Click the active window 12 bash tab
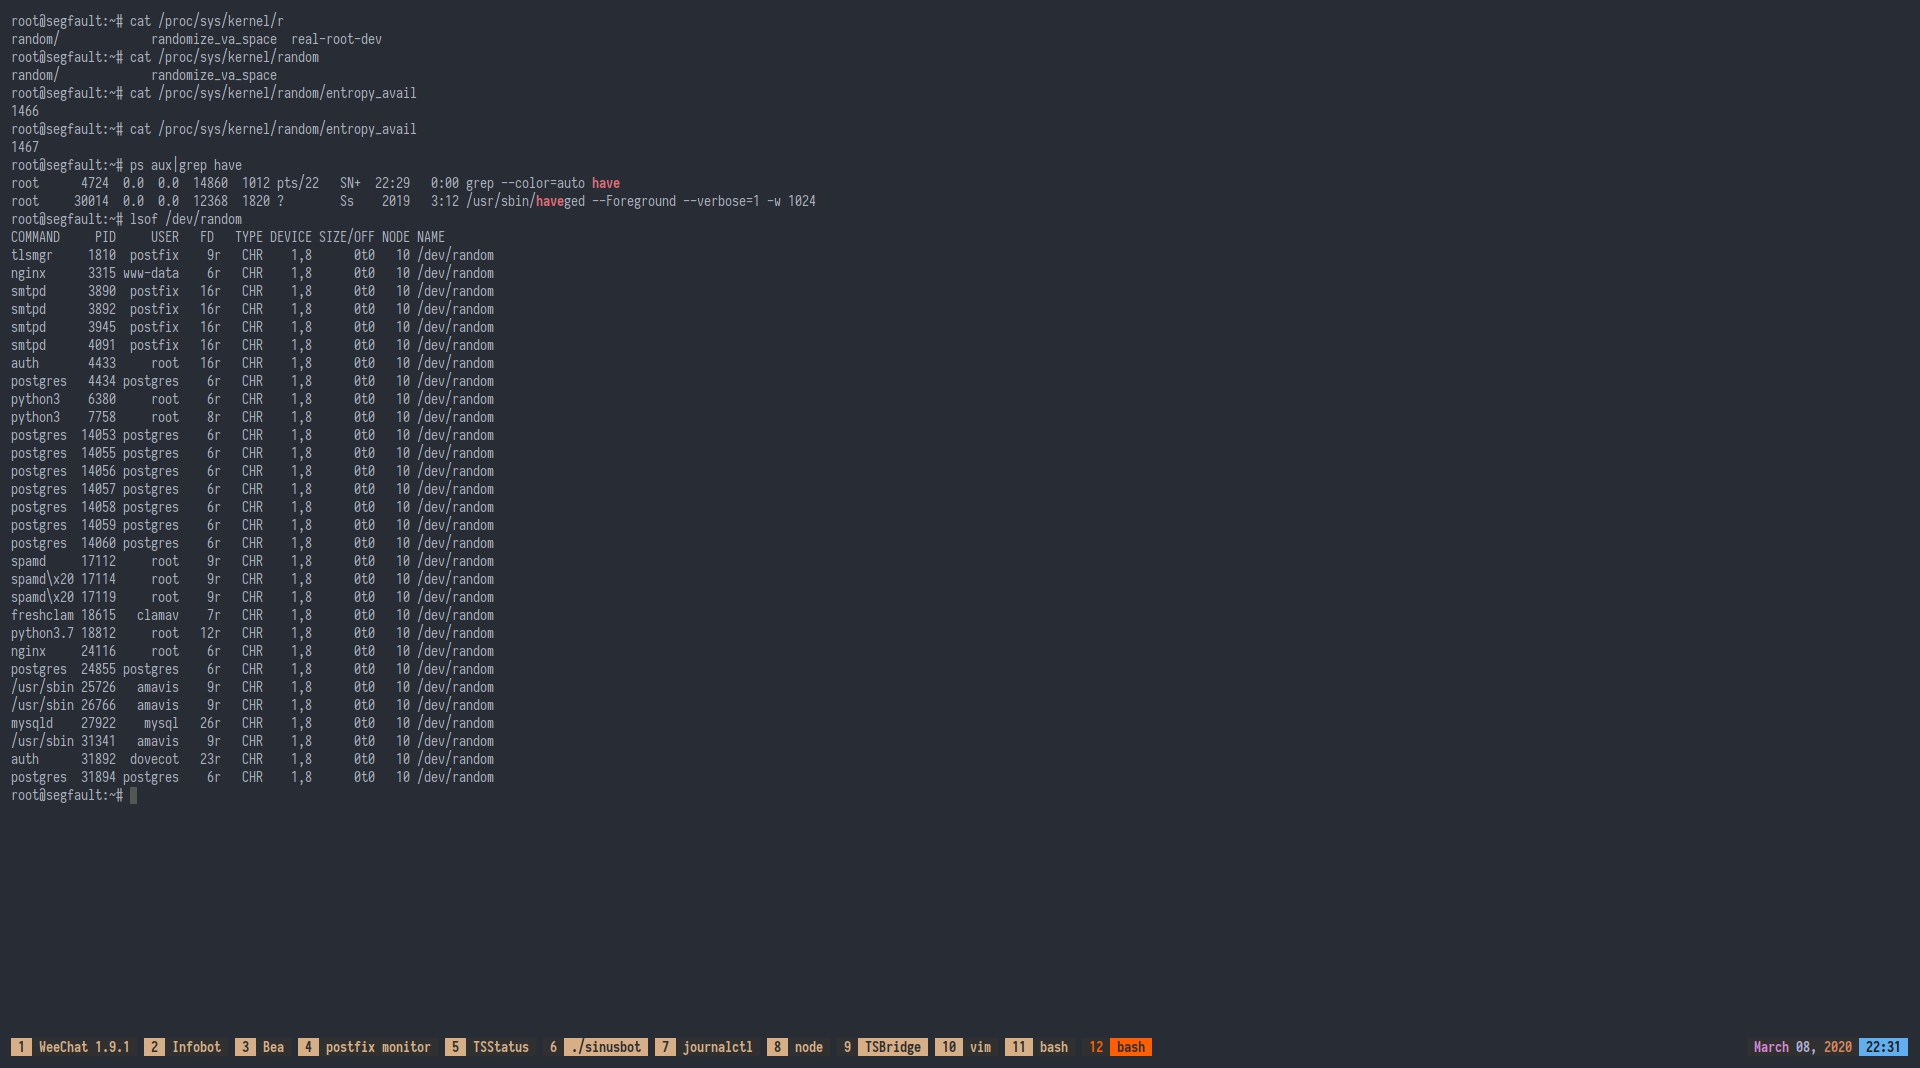The image size is (1920, 1068). (1130, 1047)
